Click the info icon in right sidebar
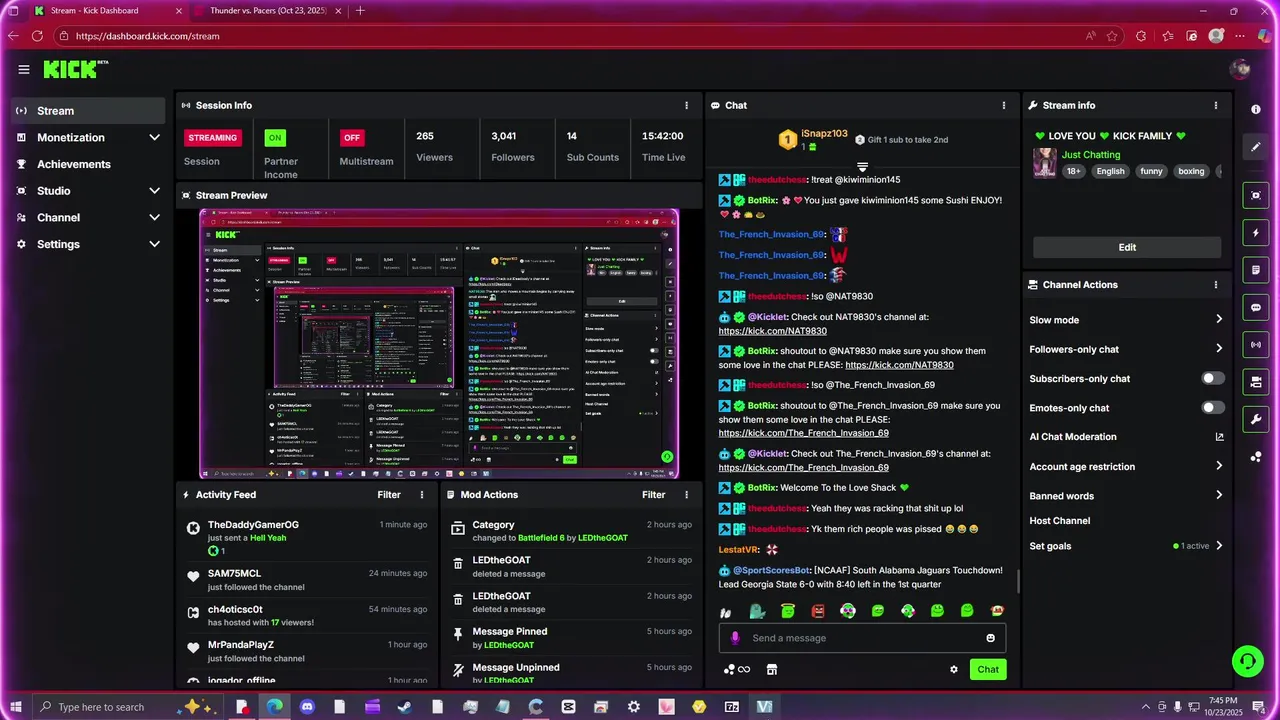Screen dimensions: 1280x720 [1256, 109]
